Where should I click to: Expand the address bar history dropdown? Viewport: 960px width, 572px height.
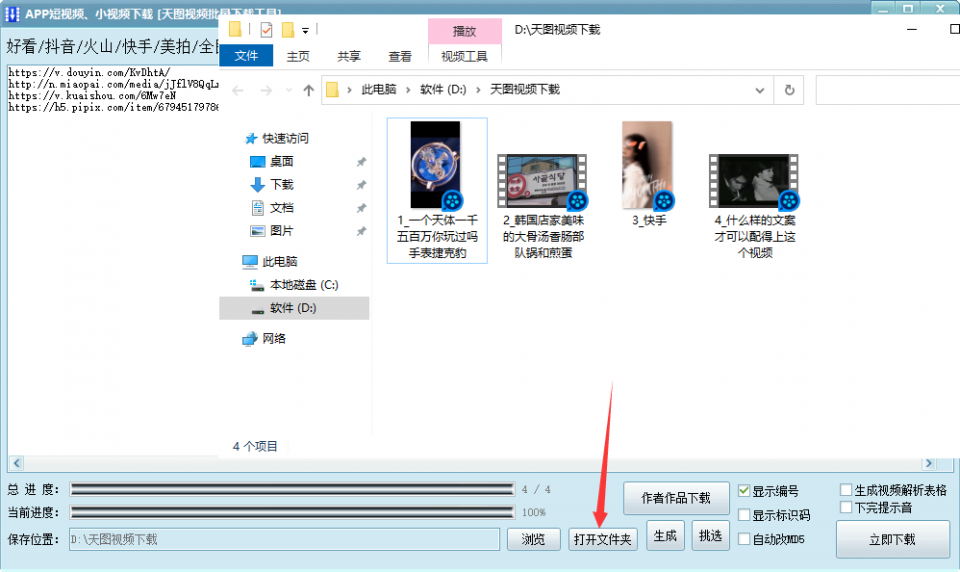(x=760, y=91)
